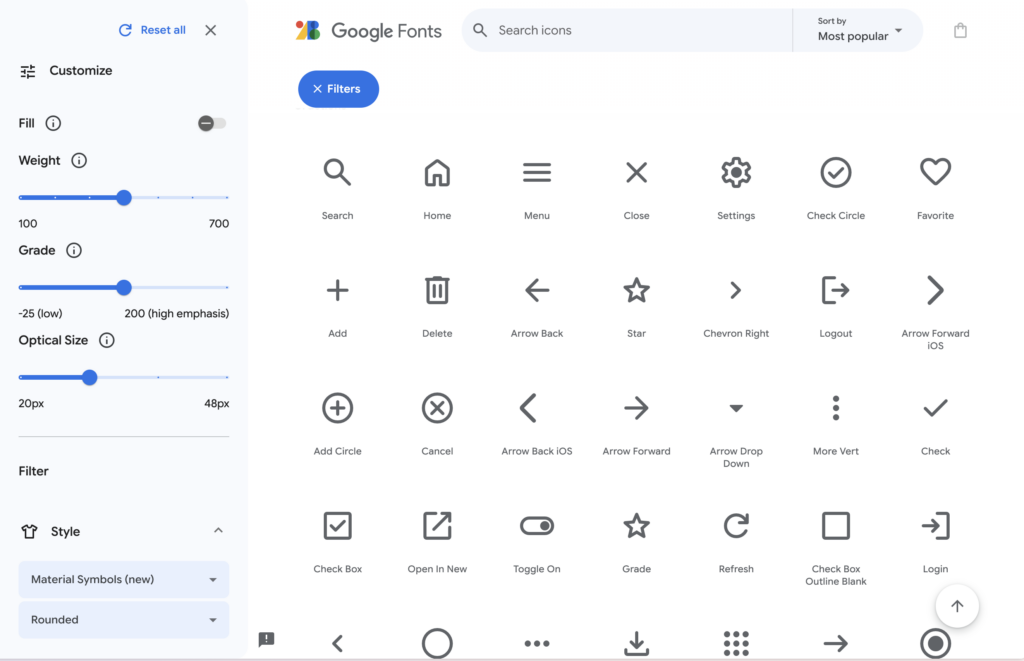
Task: Open the Open In New icon tile
Action: (437, 526)
